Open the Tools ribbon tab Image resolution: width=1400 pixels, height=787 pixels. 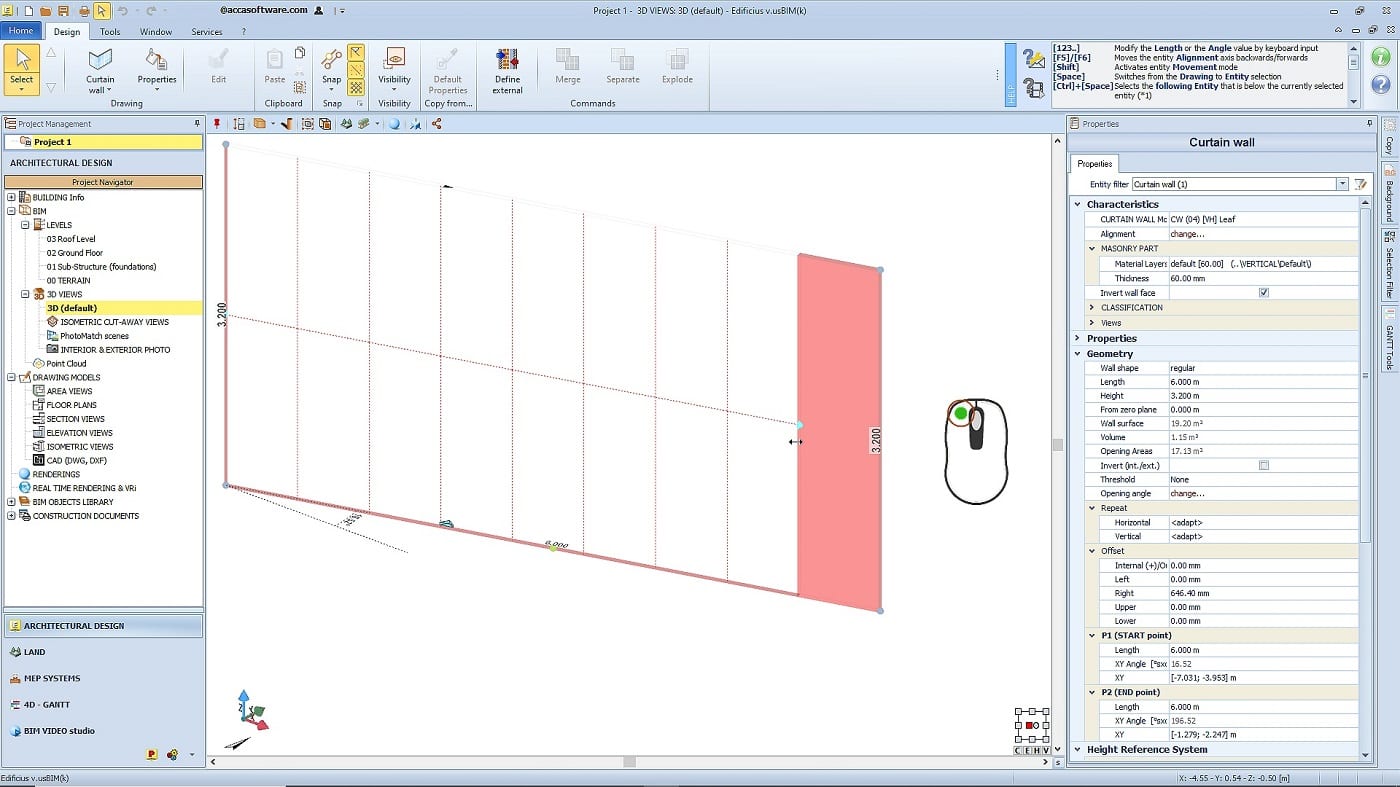point(110,32)
